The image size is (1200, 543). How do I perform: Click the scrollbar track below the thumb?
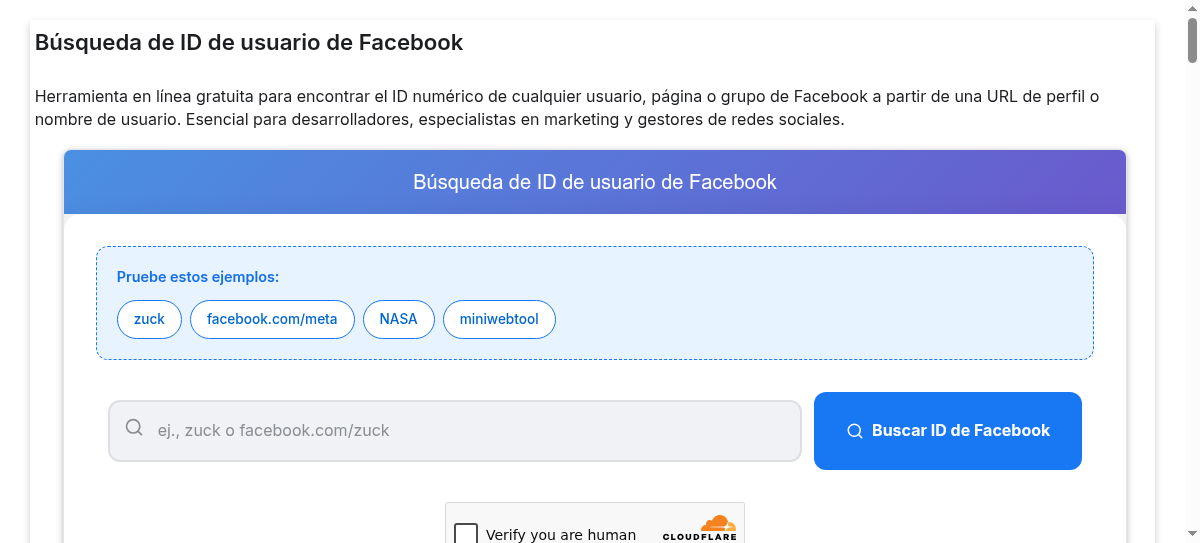(1192, 300)
